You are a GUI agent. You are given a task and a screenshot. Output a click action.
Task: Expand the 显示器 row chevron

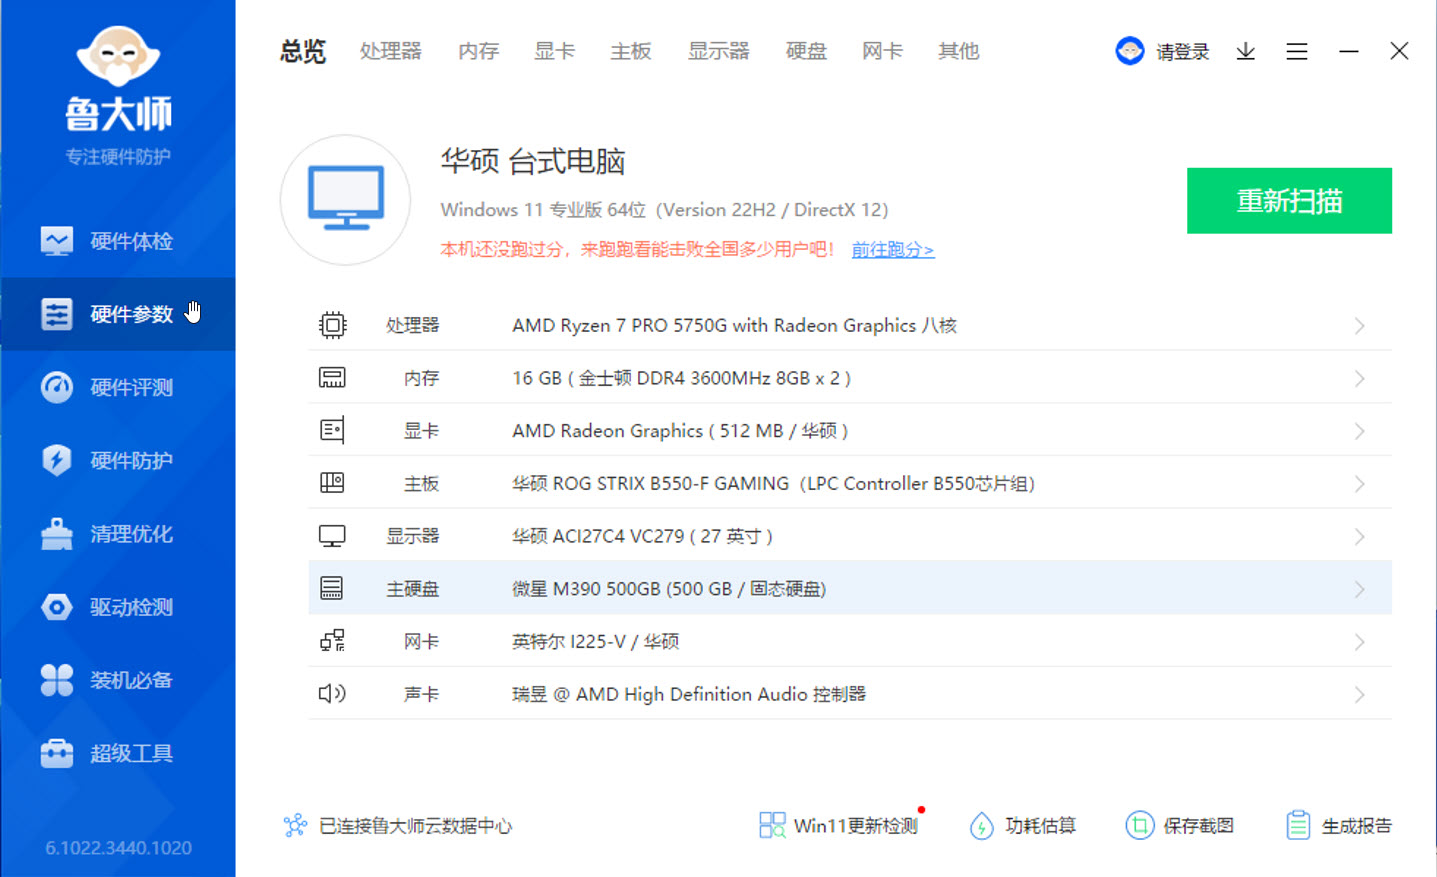click(x=1360, y=537)
